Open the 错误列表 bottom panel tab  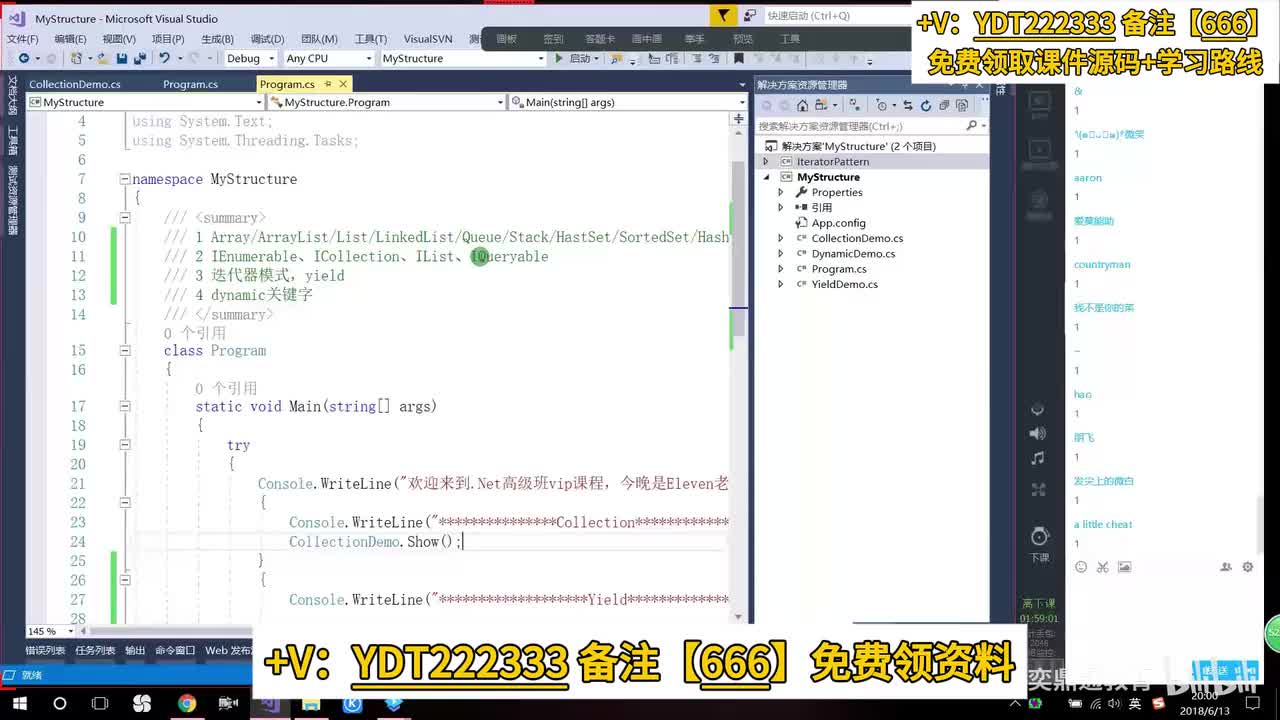coord(45,650)
